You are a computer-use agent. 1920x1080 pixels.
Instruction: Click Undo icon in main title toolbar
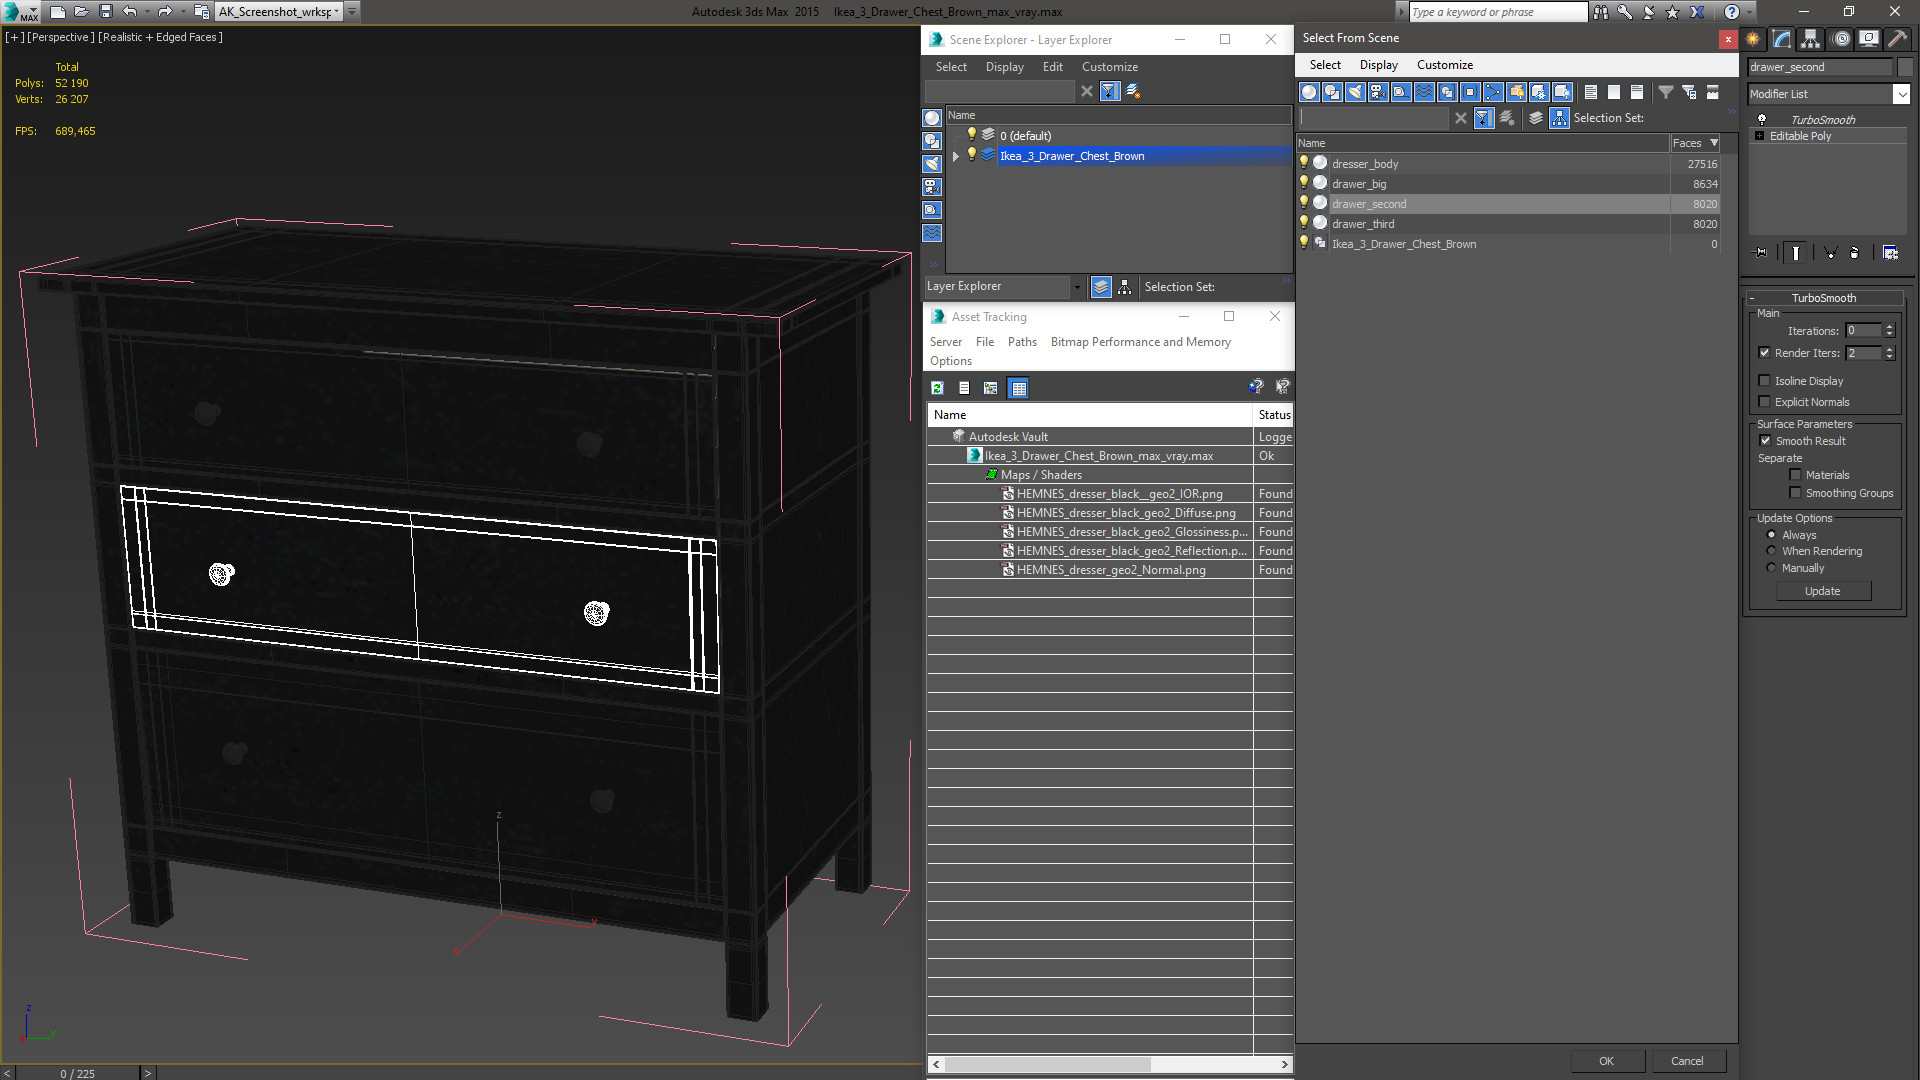click(x=130, y=12)
